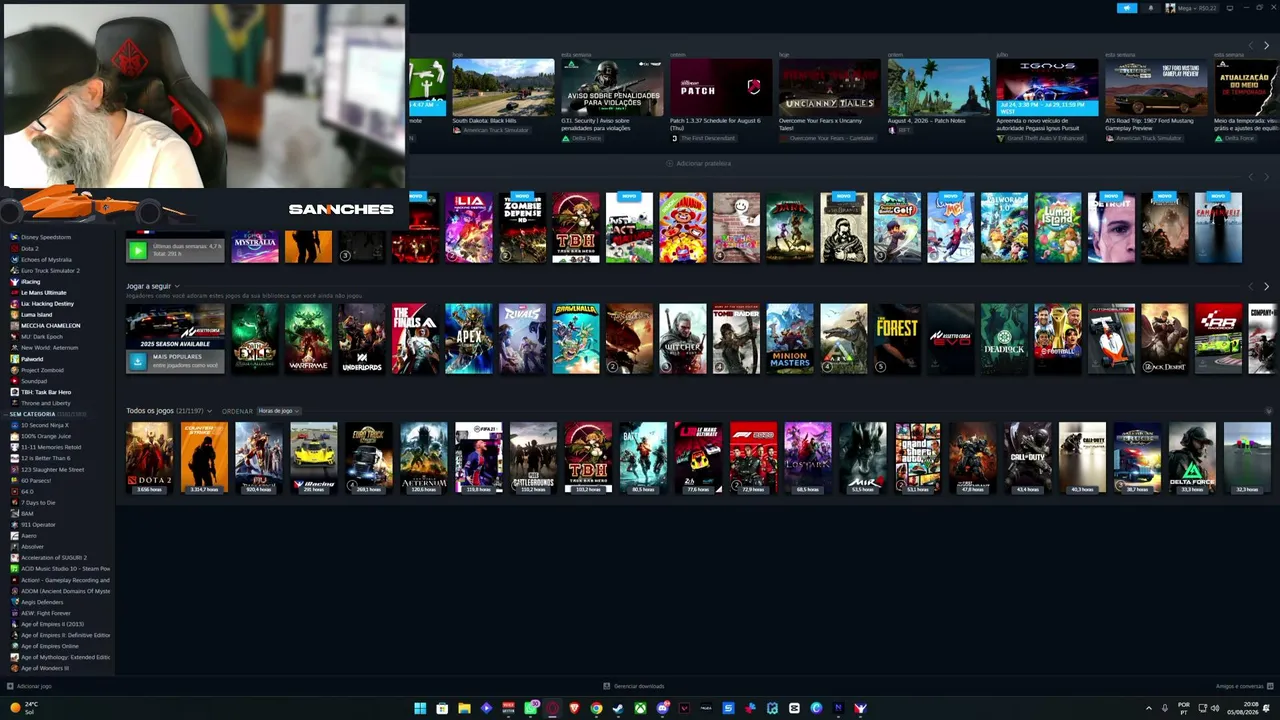
Task: Select 'Age of Empires Online' in sidebar
Action: (50, 646)
